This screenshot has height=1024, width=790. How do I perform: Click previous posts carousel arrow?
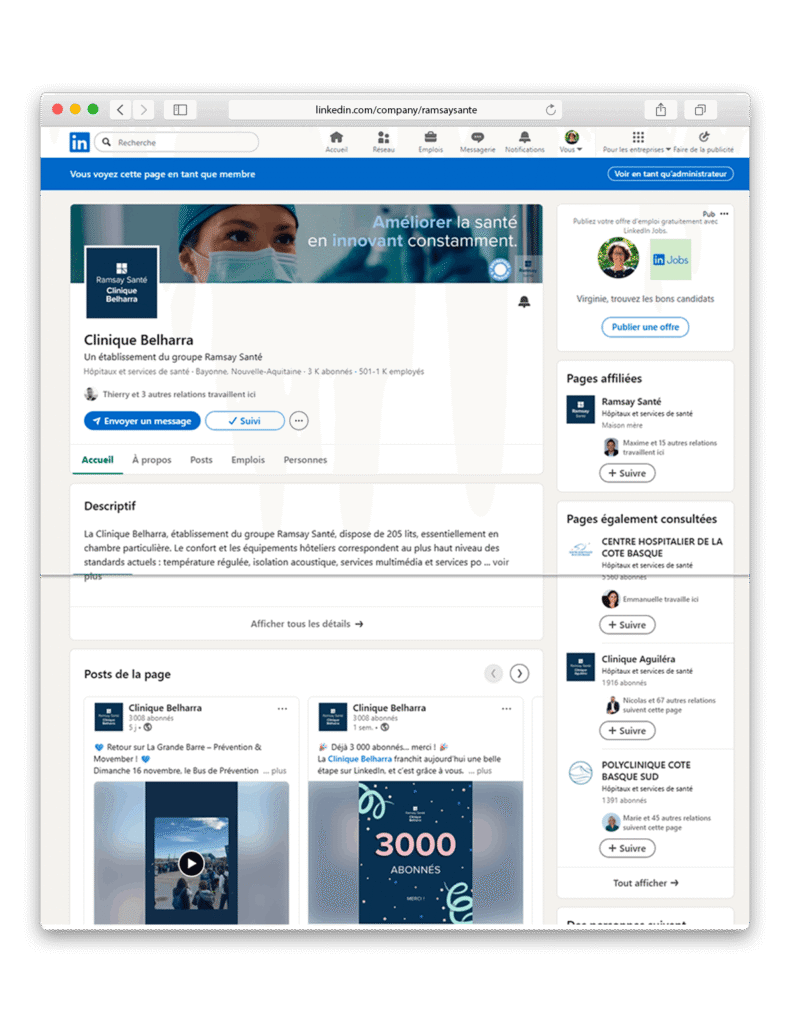(494, 673)
